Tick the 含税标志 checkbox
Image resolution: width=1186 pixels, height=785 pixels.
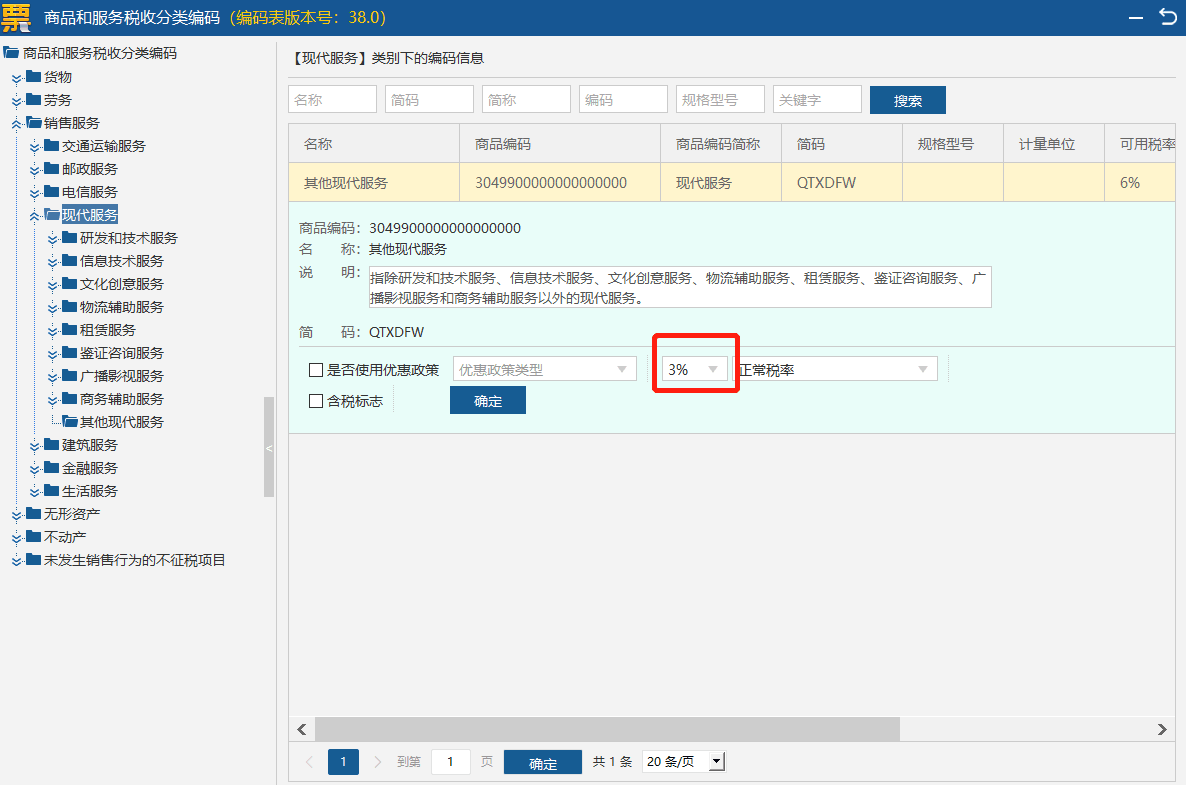tap(316, 401)
